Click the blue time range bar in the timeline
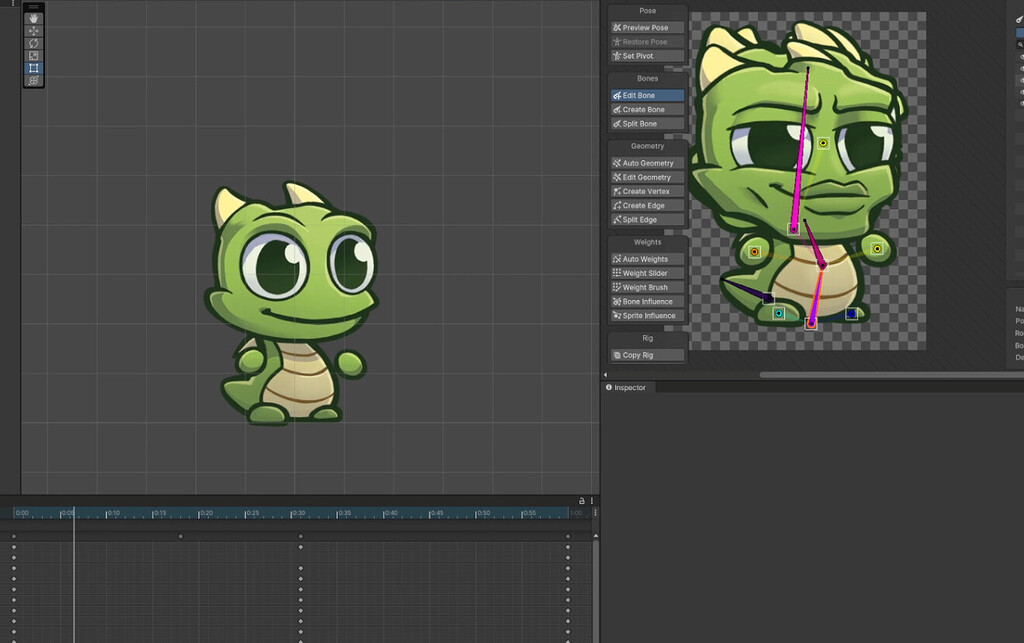This screenshot has width=1024, height=643. pyautogui.click(x=300, y=513)
